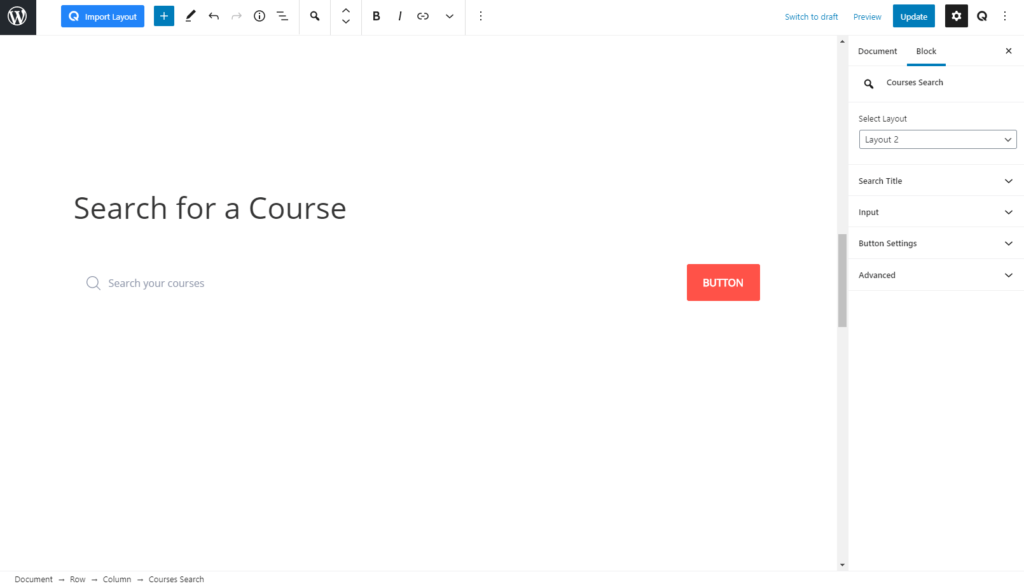Switch to the Document tab
This screenshot has width=1024, height=586.
point(877,51)
